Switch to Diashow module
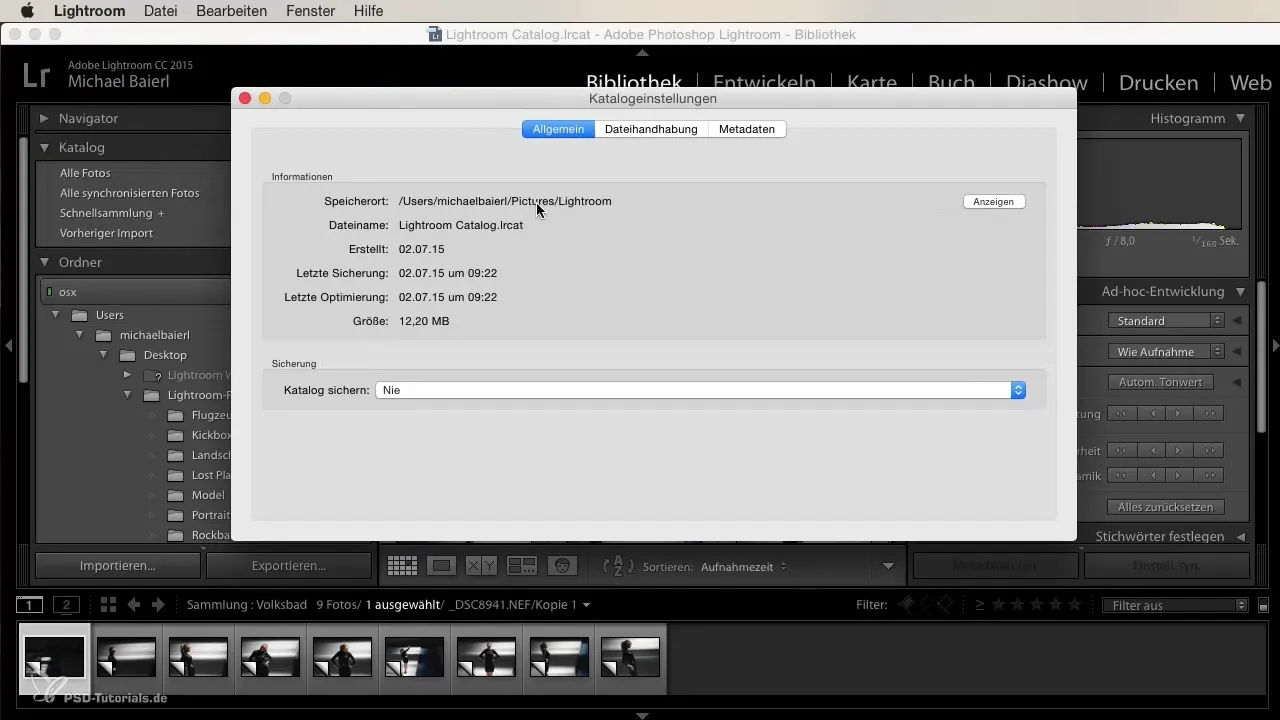The width and height of the screenshot is (1280, 720). click(1047, 82)
